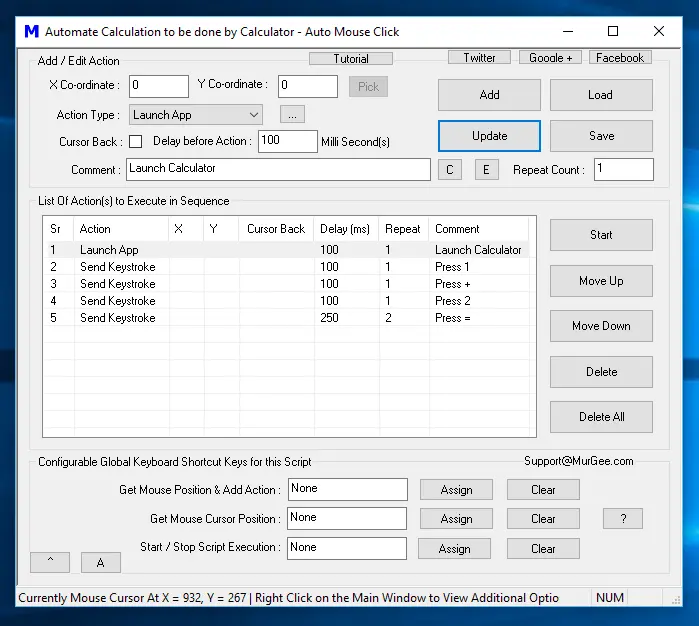
Task: Click the small C button beside Comment
Action: click(449, 170)
